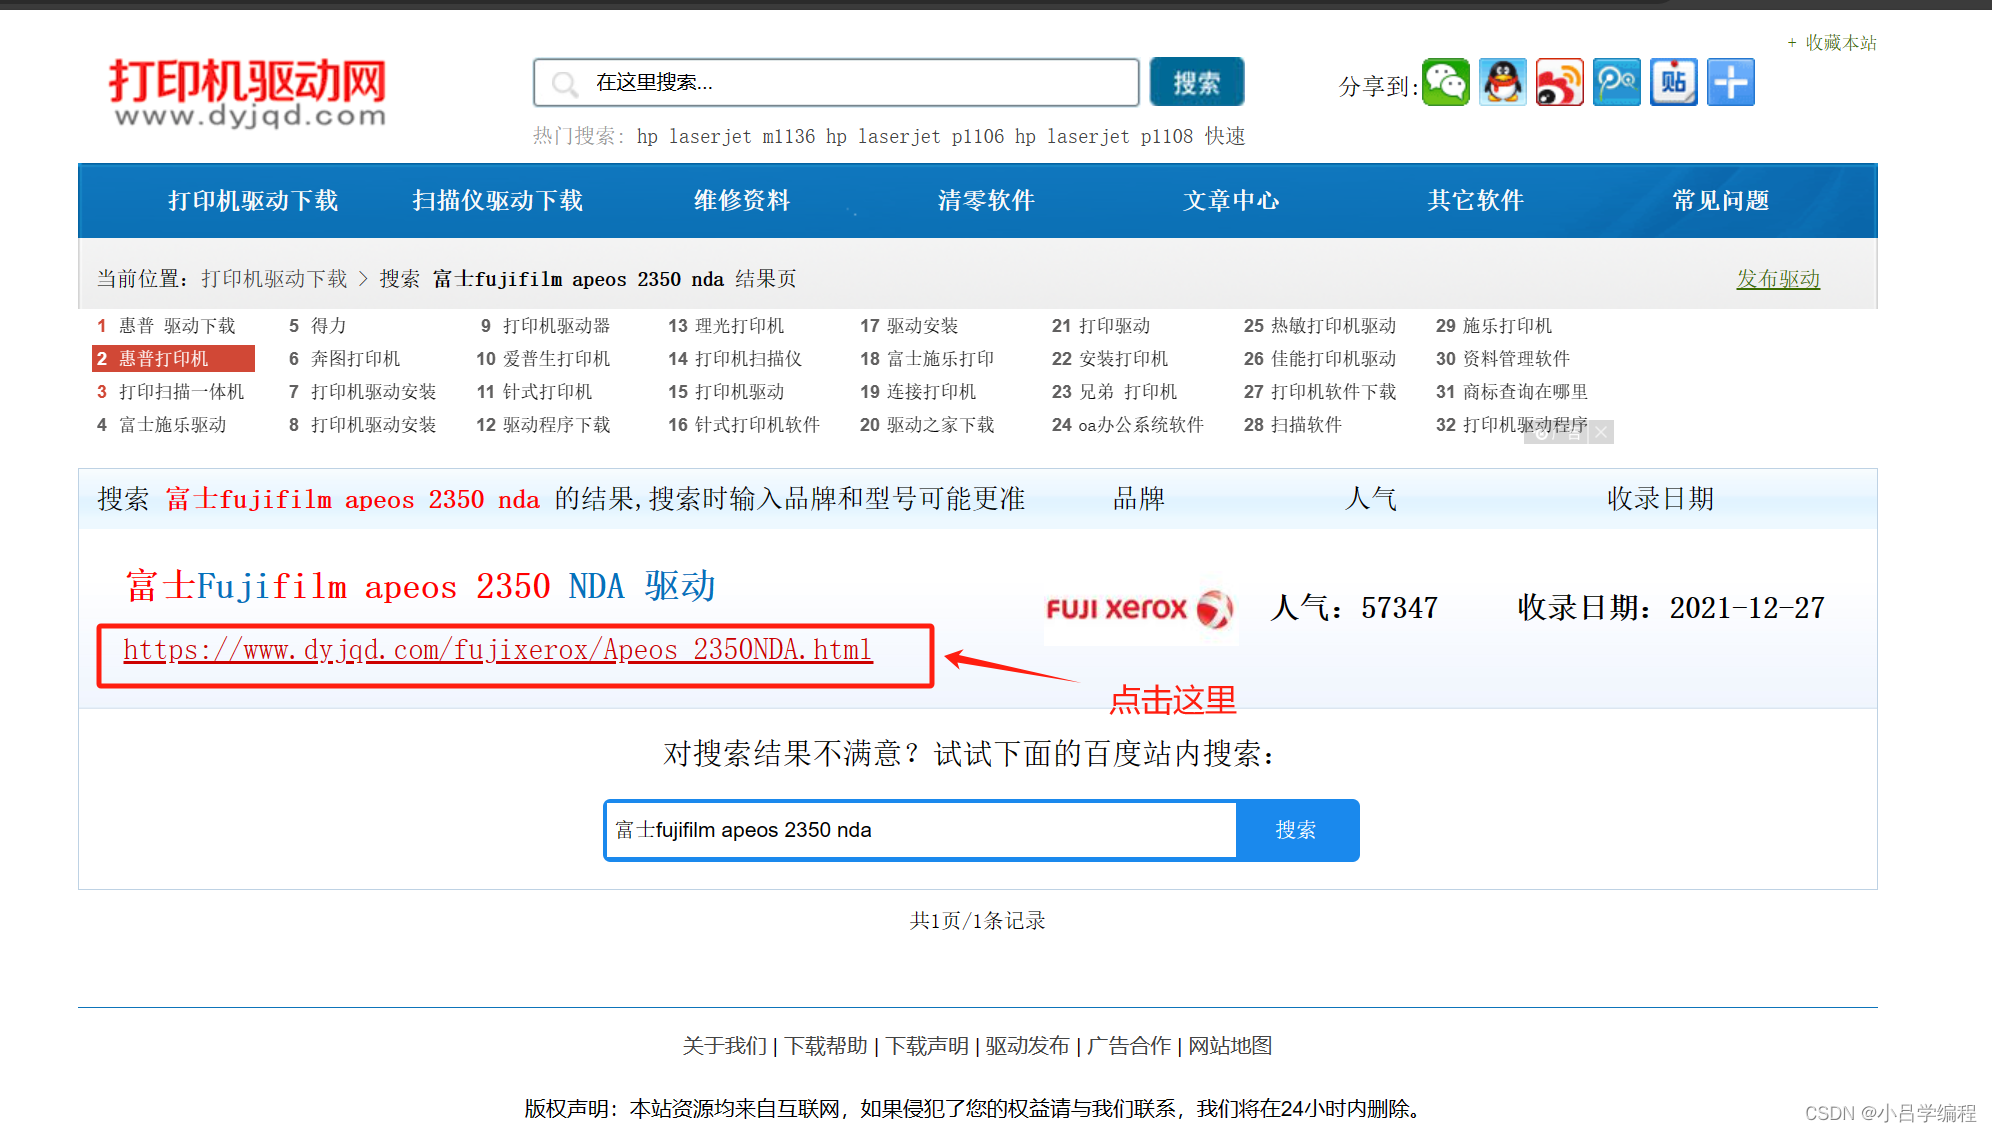This screenshot has width=1992, height=1132.
Task: Click the top 搜索 button
Action: click(x=1196, y=83)
